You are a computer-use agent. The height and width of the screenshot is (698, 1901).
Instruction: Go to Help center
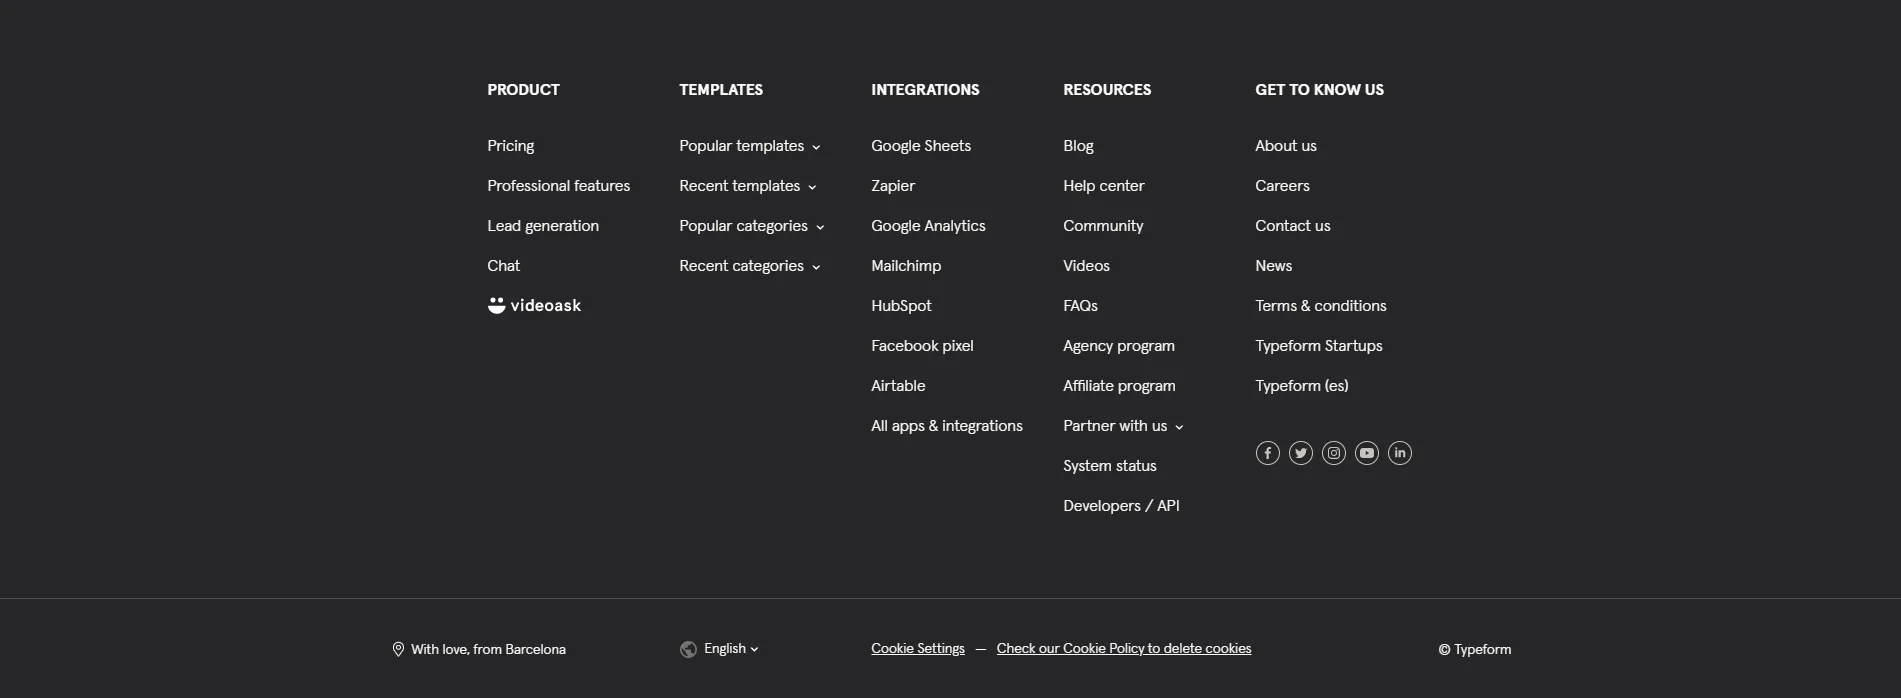[1104, 186]
